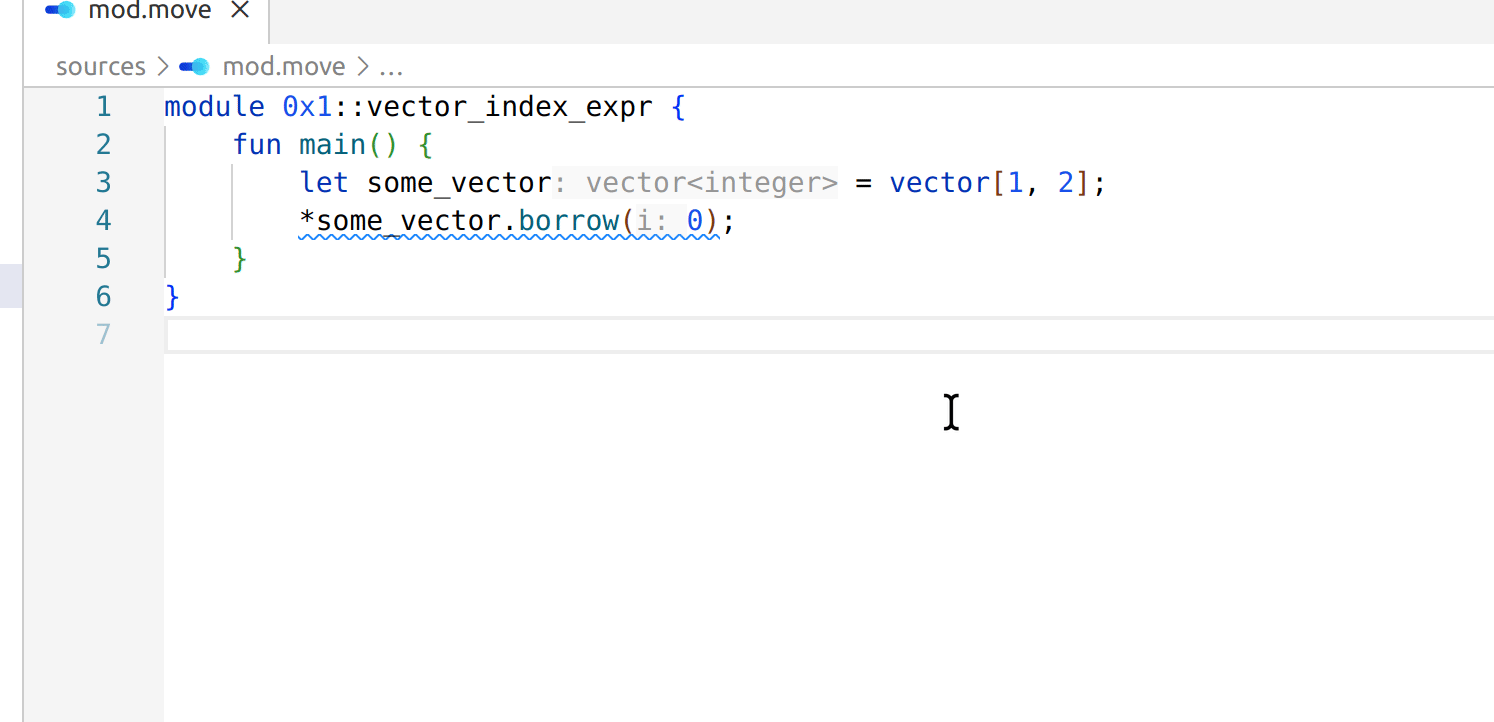Click line number 4 in the gutter
The height and width of the screenshot is (722, 1494).
point(103,220)
